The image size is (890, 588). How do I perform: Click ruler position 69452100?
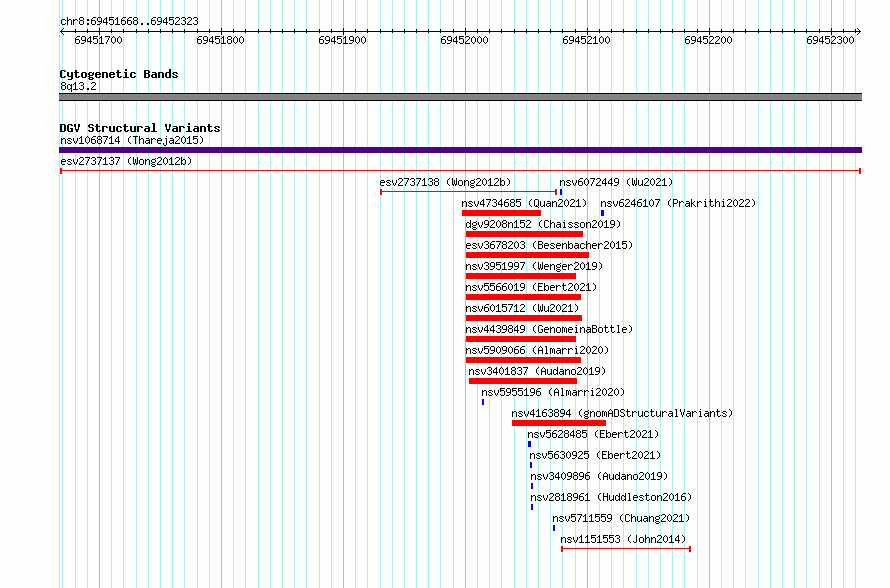pos(586,40)
